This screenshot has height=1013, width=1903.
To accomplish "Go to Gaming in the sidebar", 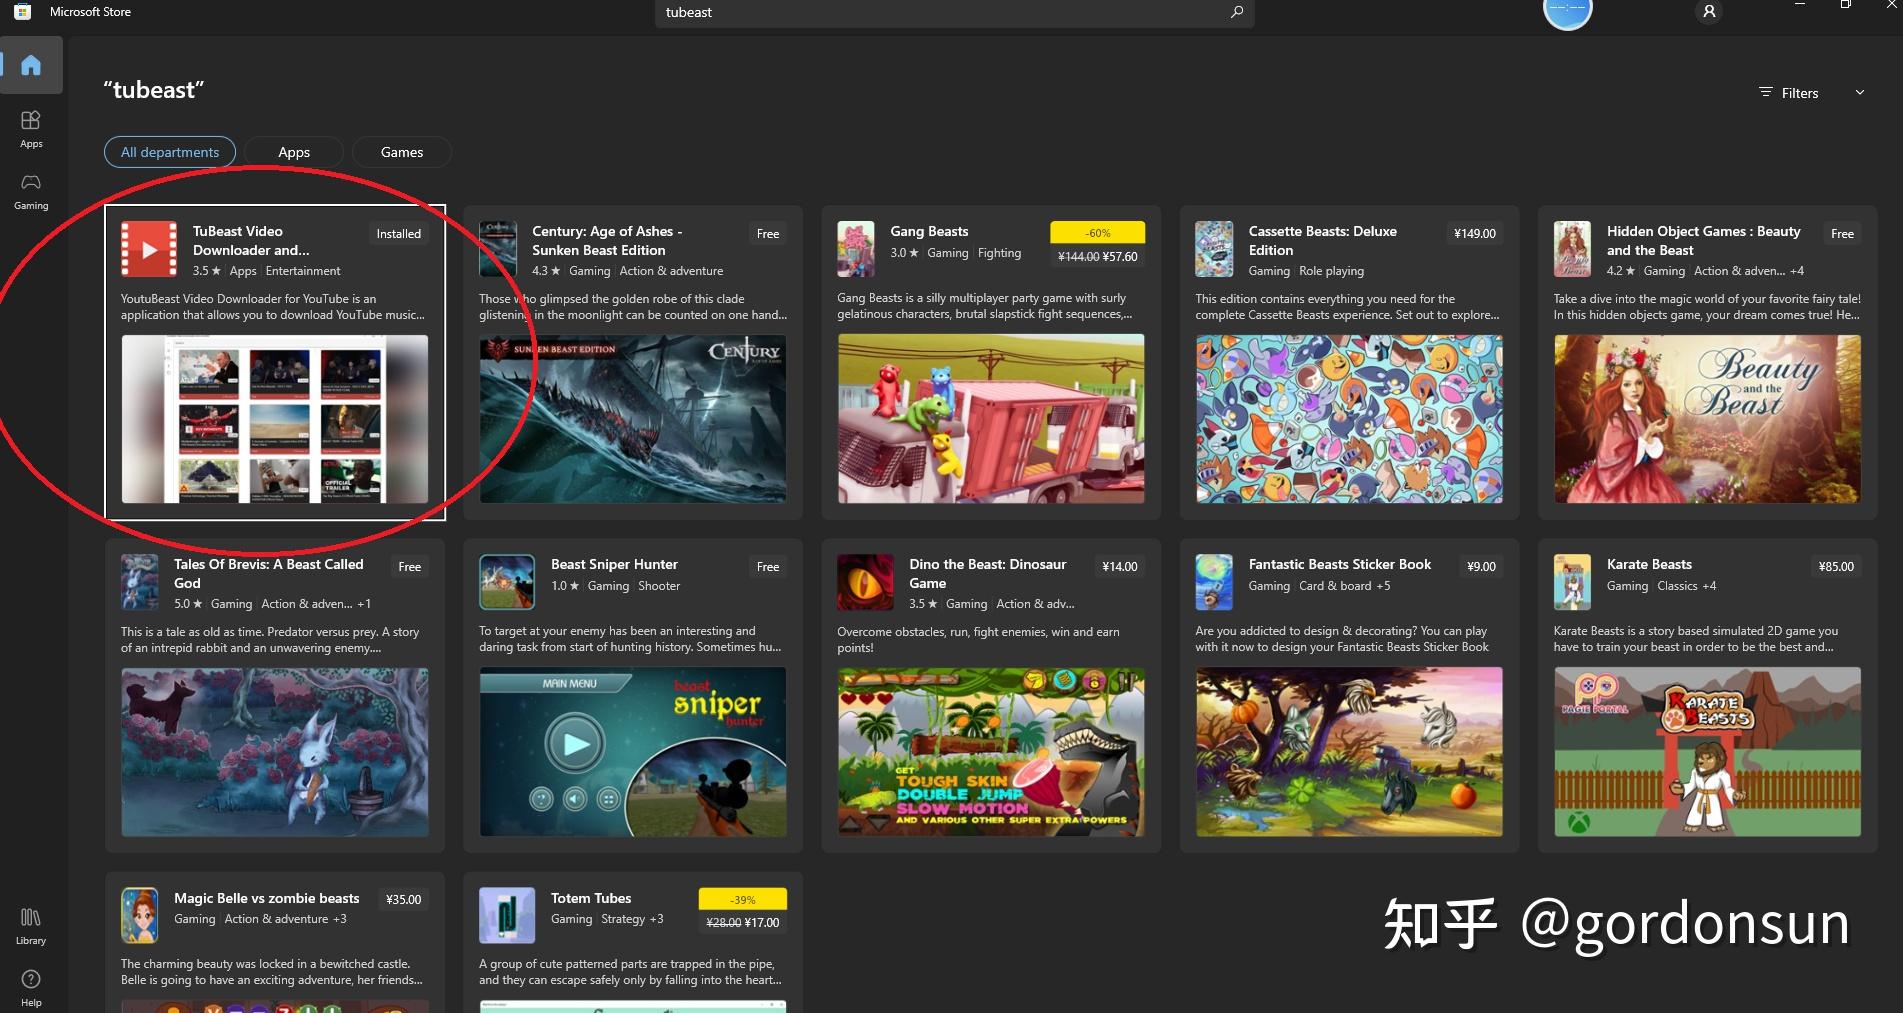I will click(31, 190).
